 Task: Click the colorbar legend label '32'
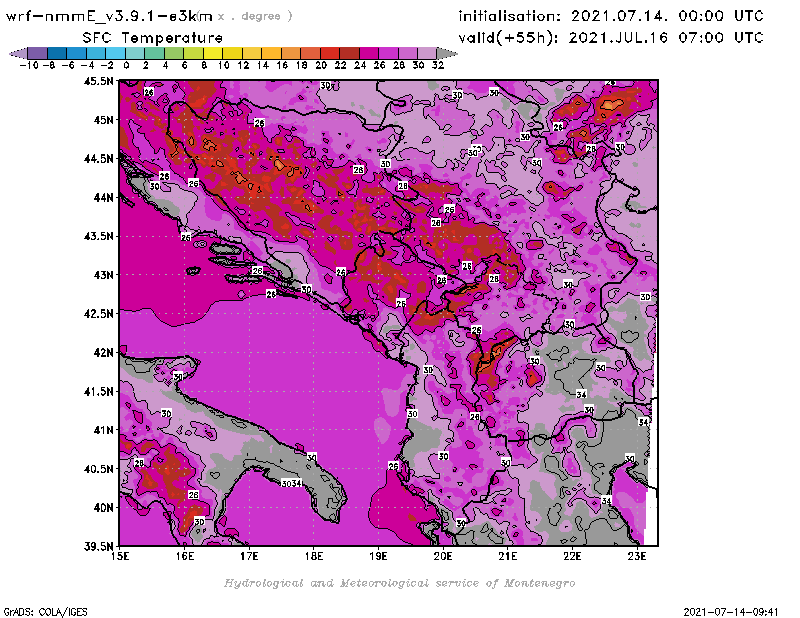pyautogui.click(x=437, y=65)
